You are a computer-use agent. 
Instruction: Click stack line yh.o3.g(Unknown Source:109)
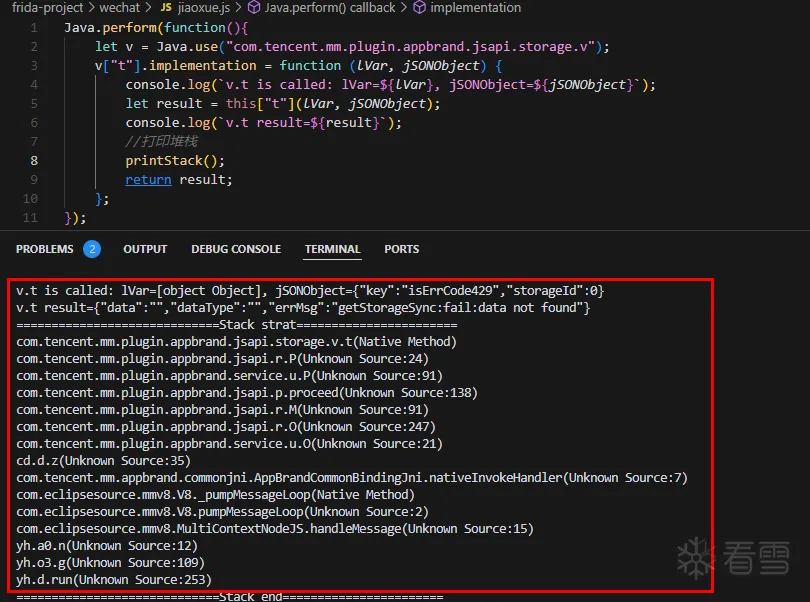coord(110,564)
